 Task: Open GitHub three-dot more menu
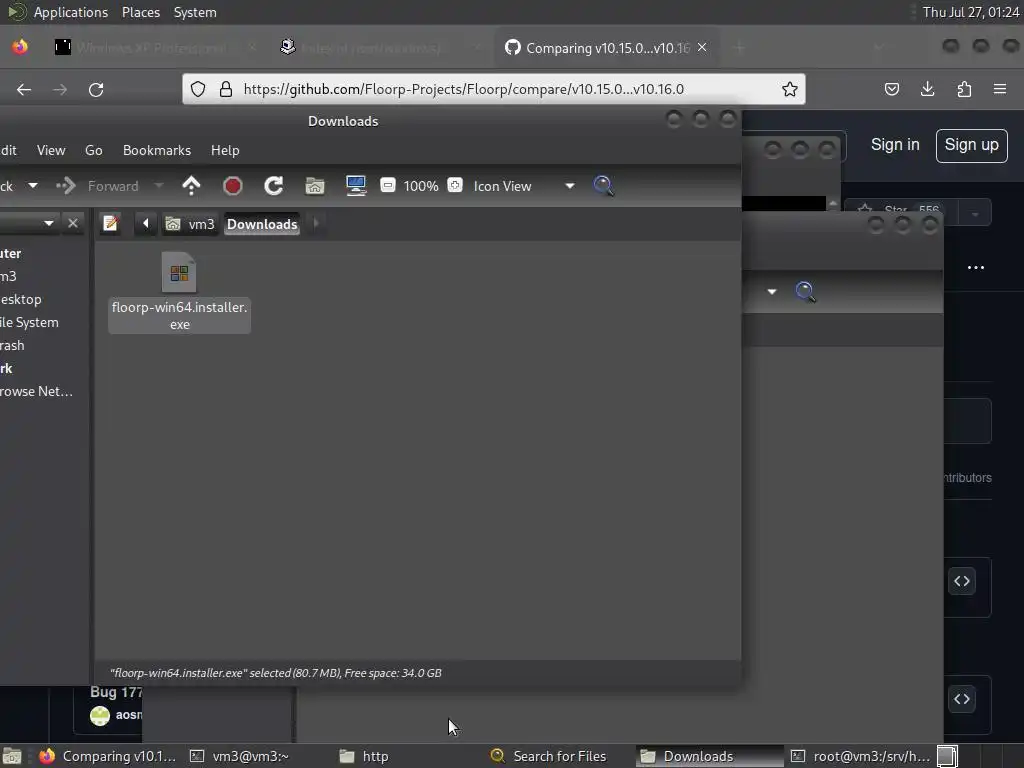976,268
